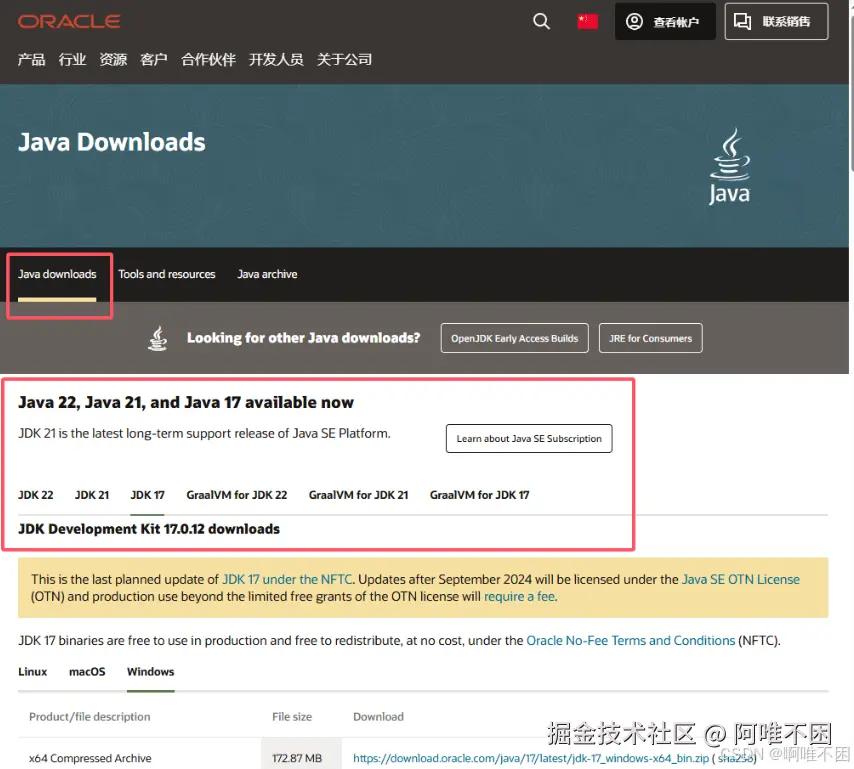Click JRE for Consumers button
The height and width of the screenshot is (769, 854).
(x=650, y=338)
